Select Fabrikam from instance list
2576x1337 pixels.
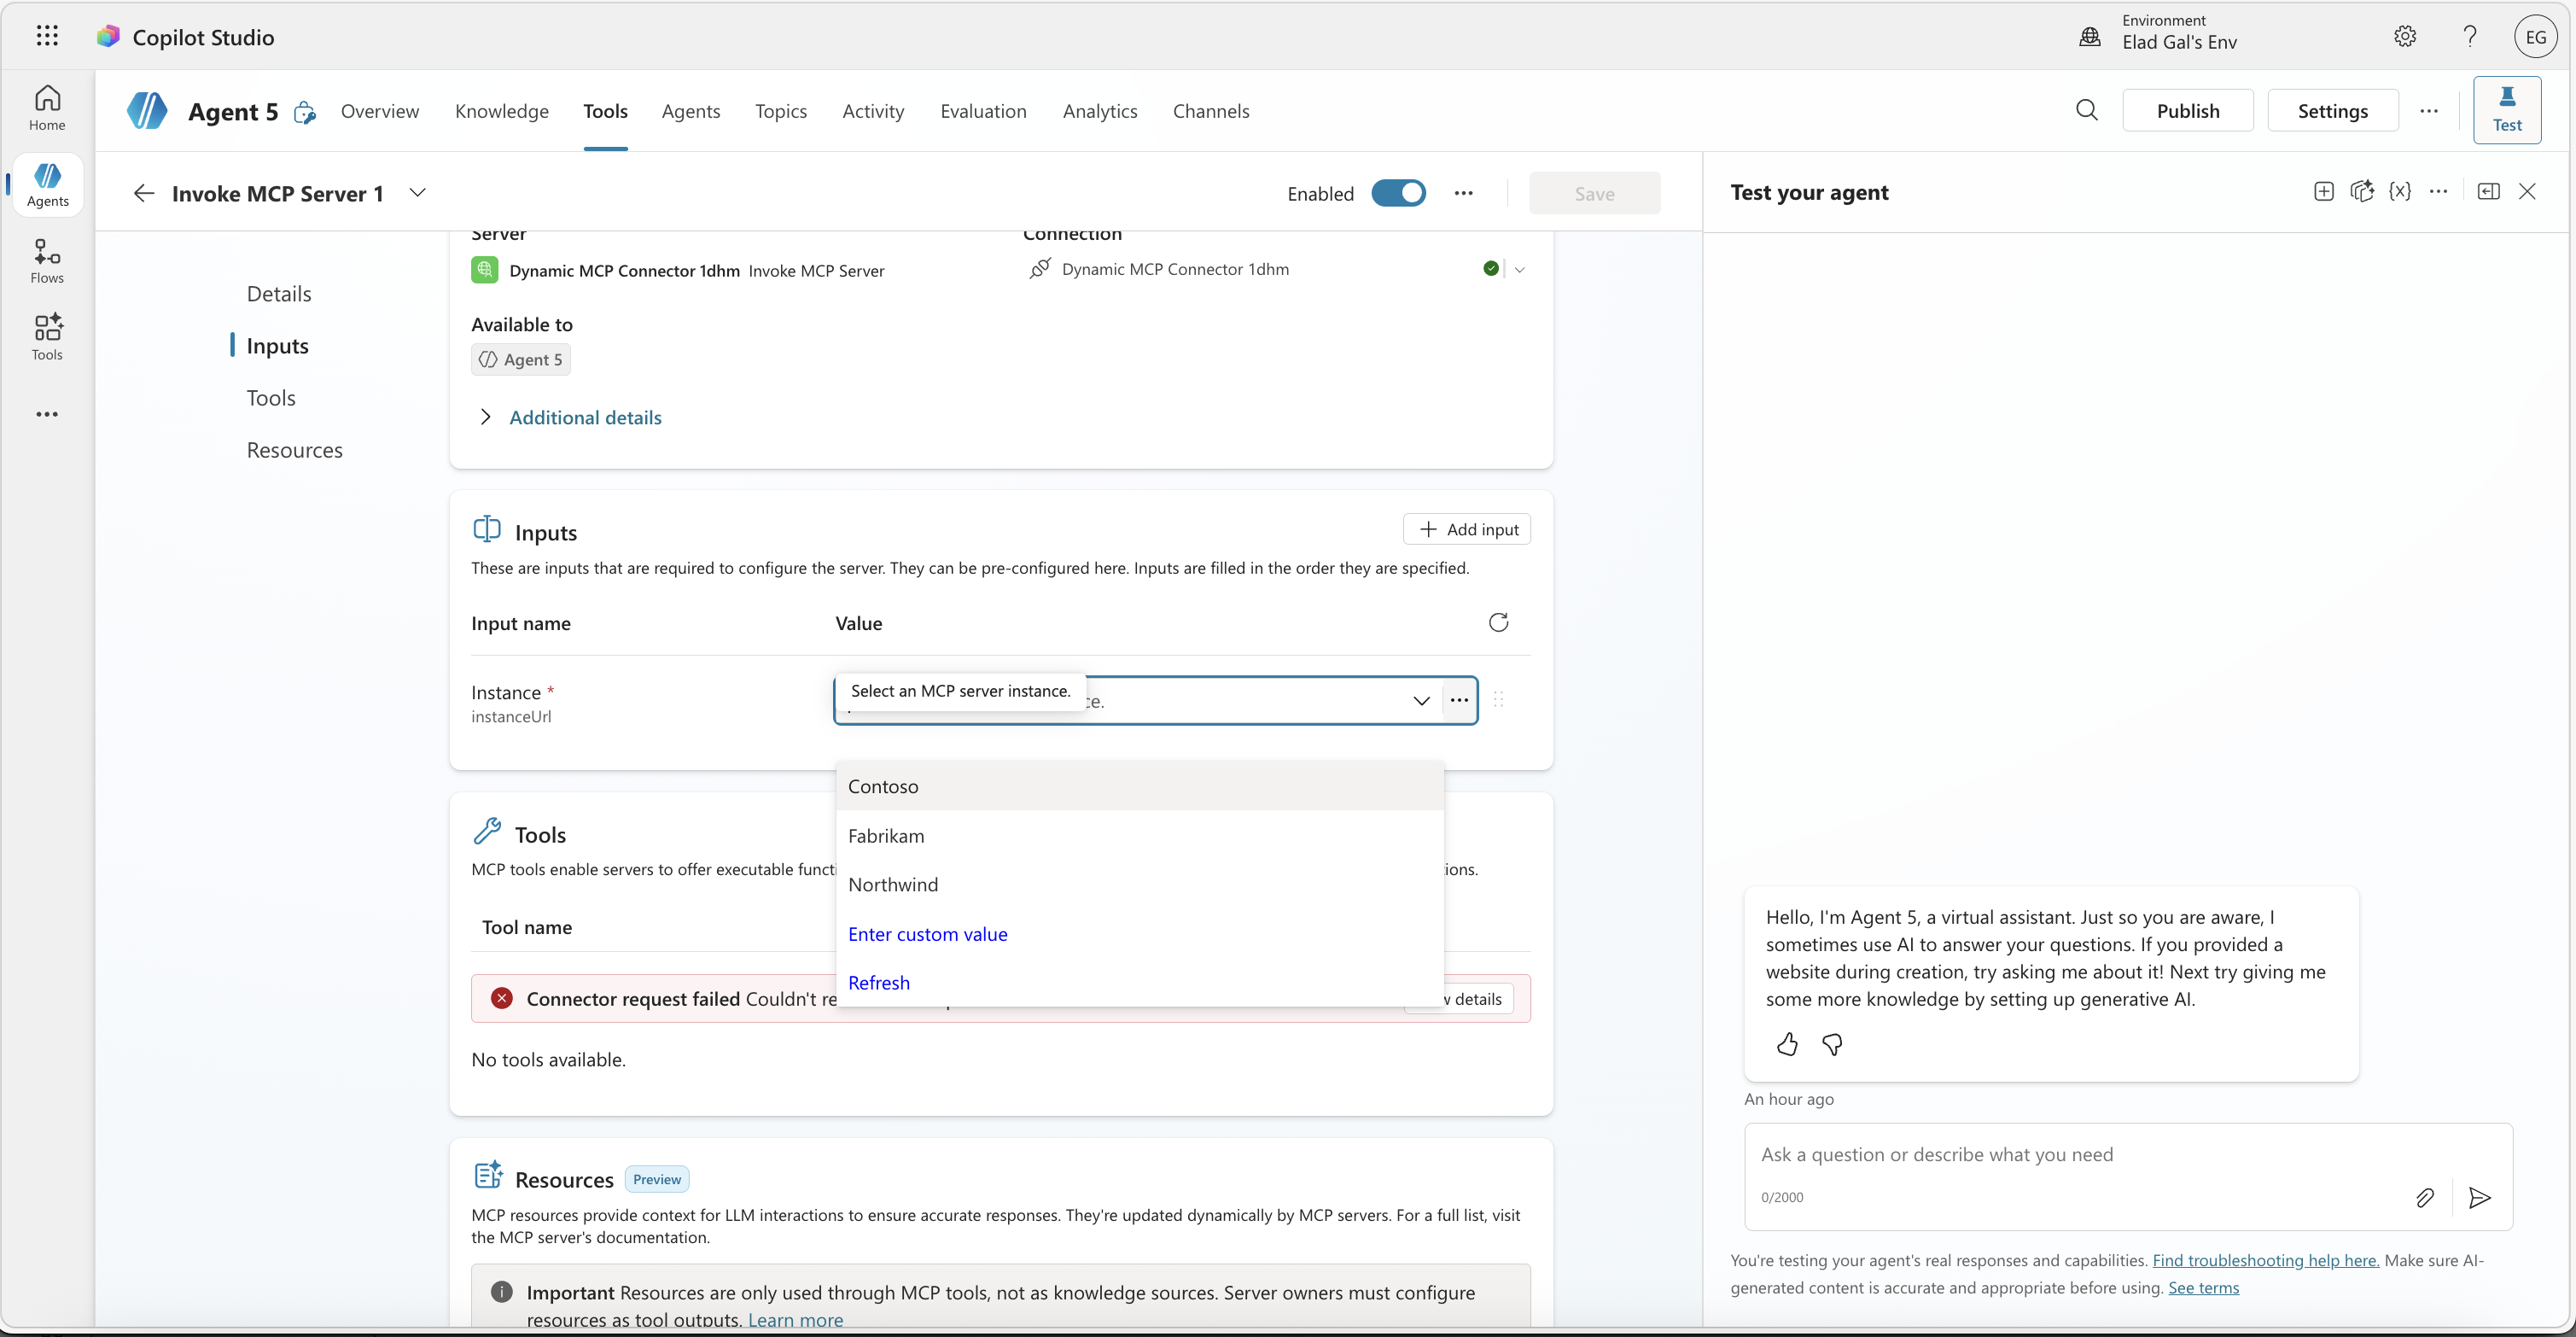(x=886, y=835)
